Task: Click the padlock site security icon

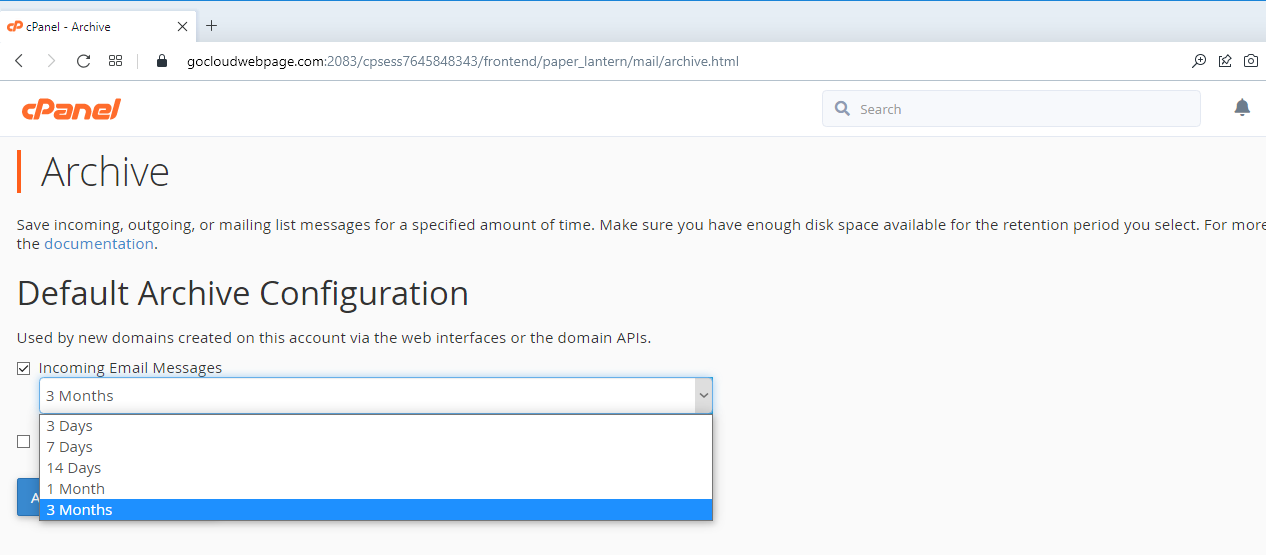Action: tap(162, 61)
